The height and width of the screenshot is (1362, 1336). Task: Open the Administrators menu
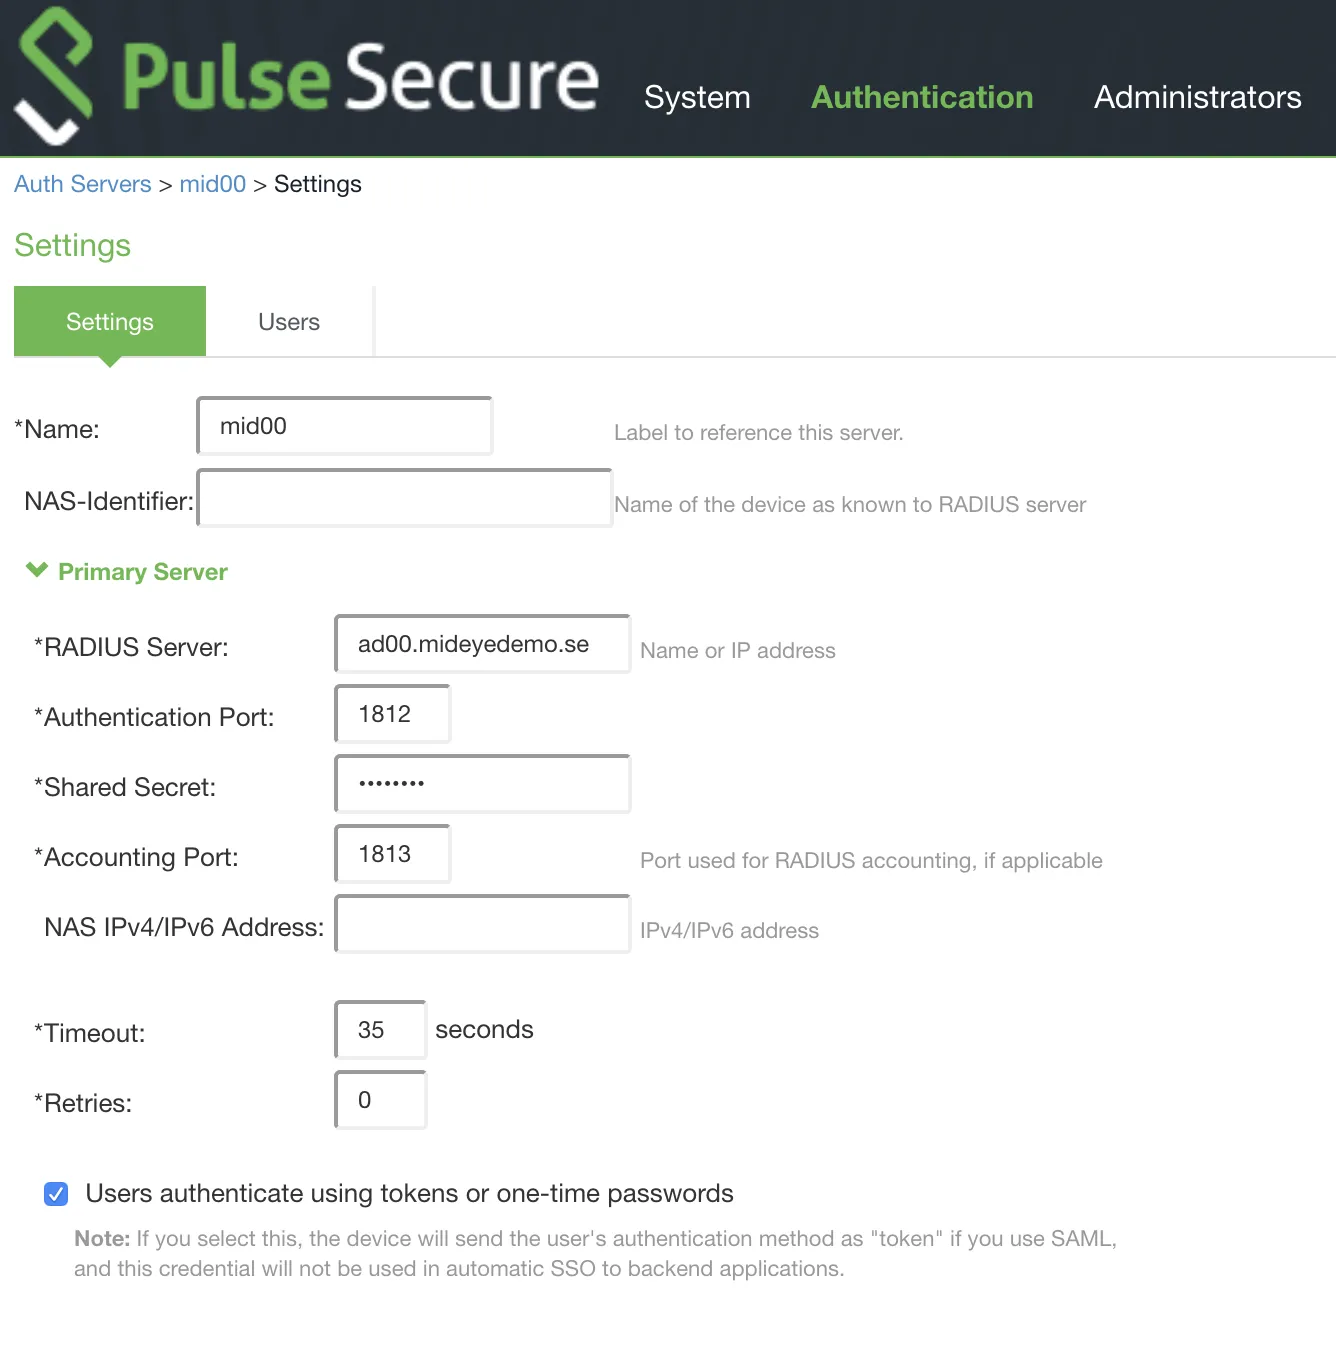[1197, 97]
